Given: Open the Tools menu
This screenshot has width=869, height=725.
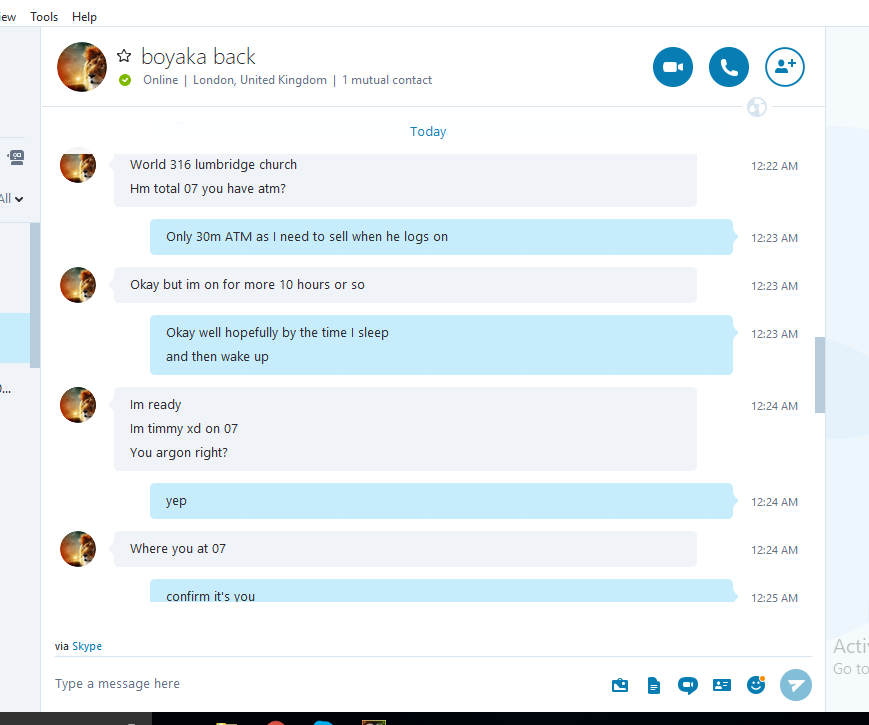Looking at the screenshot, I should click(x=44, y=17).
